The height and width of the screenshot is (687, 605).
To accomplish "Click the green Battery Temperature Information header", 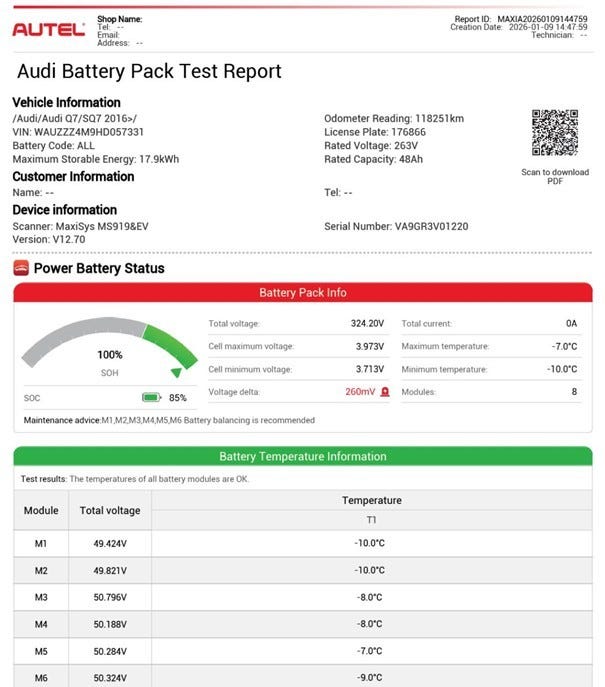I will click(x=303, y=456).
